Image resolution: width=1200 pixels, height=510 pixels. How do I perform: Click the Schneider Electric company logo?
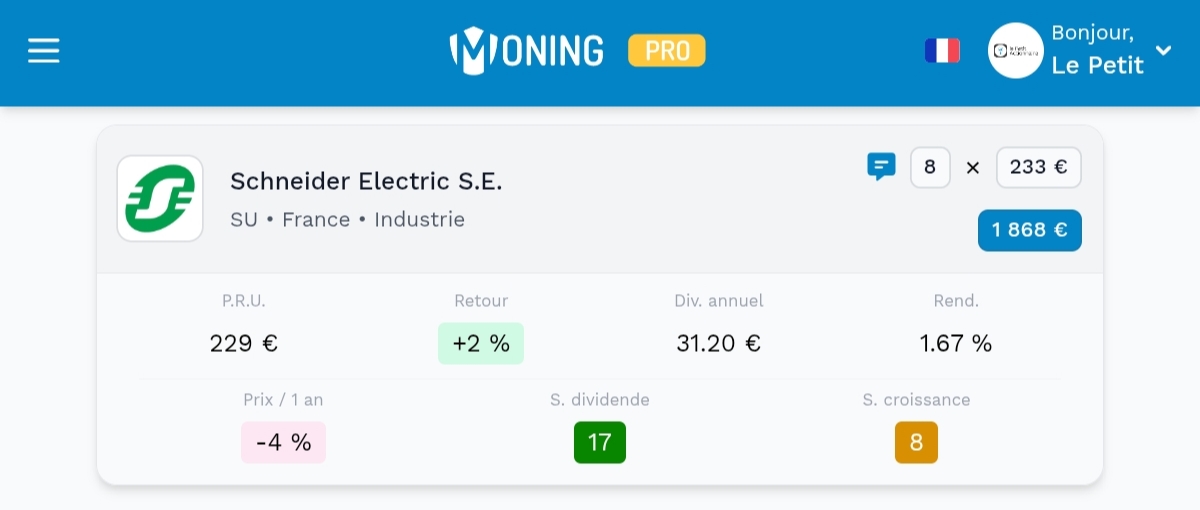(x=160, y=198)
